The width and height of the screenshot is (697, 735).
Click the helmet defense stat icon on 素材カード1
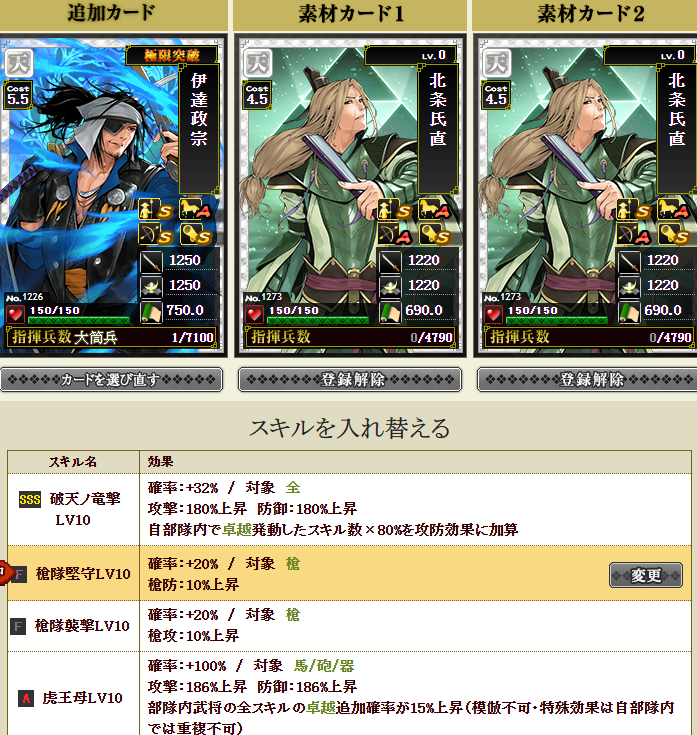click(390, 286)
